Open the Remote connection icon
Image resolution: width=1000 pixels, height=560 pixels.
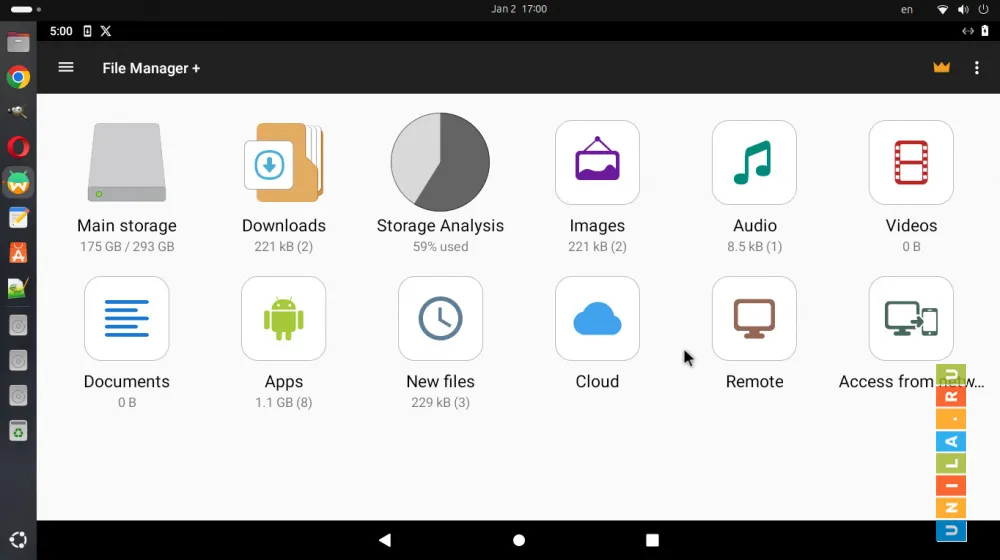[754, 319]
